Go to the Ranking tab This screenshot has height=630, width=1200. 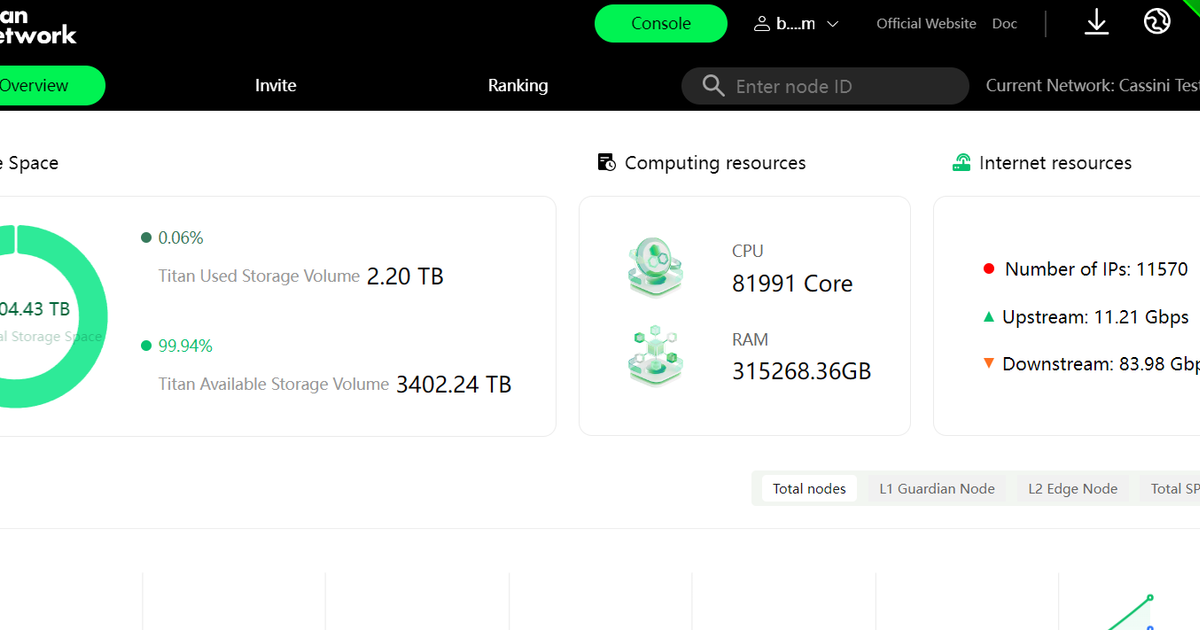click(x=518, y=86)
